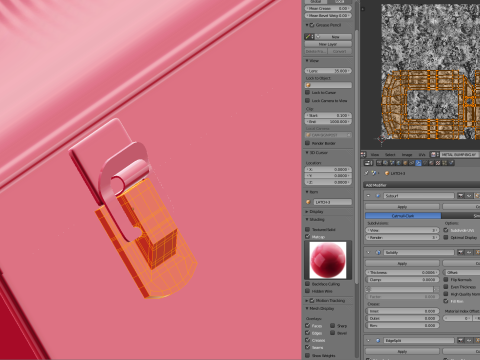The image size is (480, 360).
Task: Open the Physics properties tab
Action: [451, 163]
